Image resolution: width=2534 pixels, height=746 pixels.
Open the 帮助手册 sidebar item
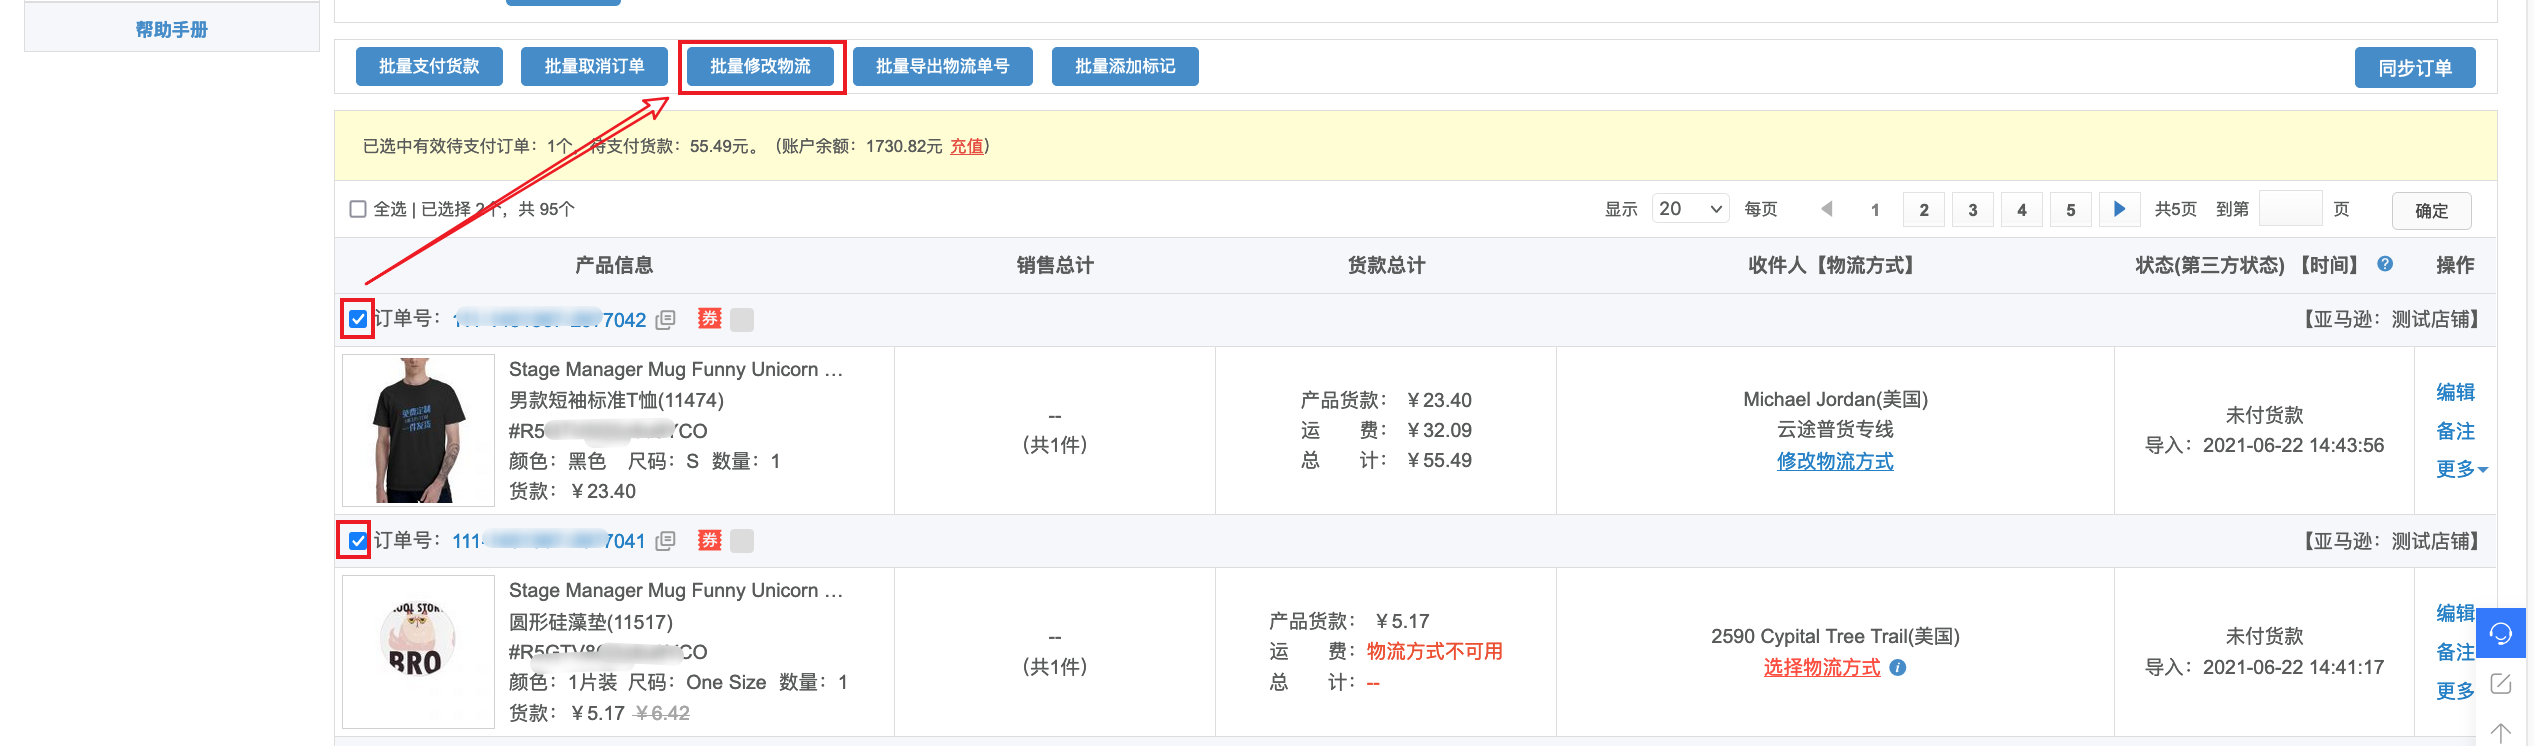coord(171,30)
